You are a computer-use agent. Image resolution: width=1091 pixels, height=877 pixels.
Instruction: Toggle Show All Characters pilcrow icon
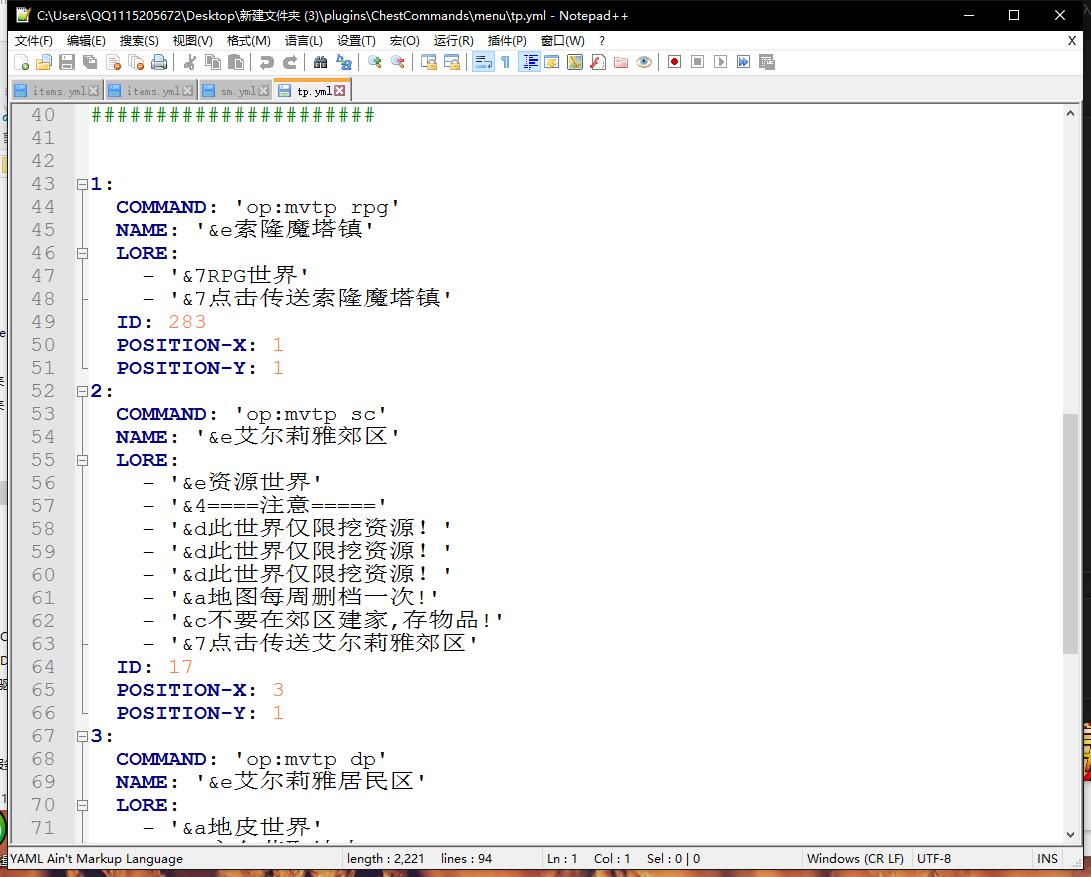(x=506, y=63)
